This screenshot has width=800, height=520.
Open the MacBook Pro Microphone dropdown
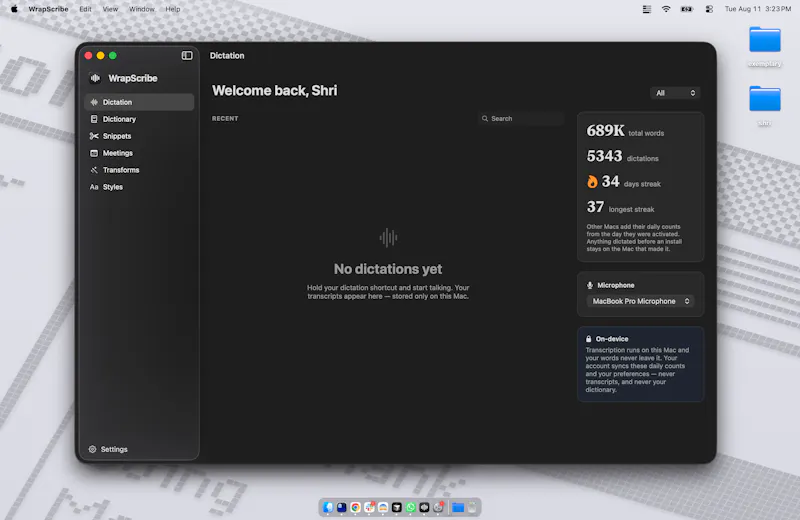pos(640,301)
